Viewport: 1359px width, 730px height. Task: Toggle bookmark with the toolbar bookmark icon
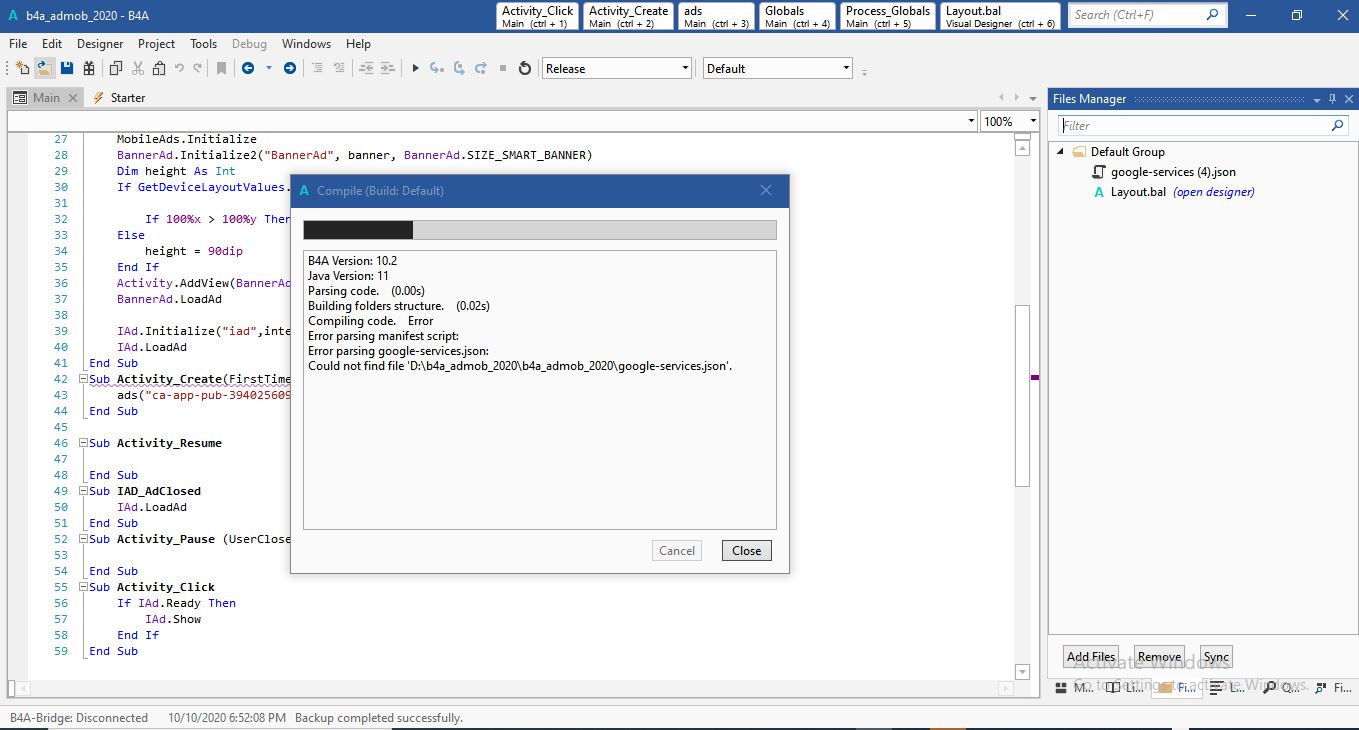pos(222,68)
